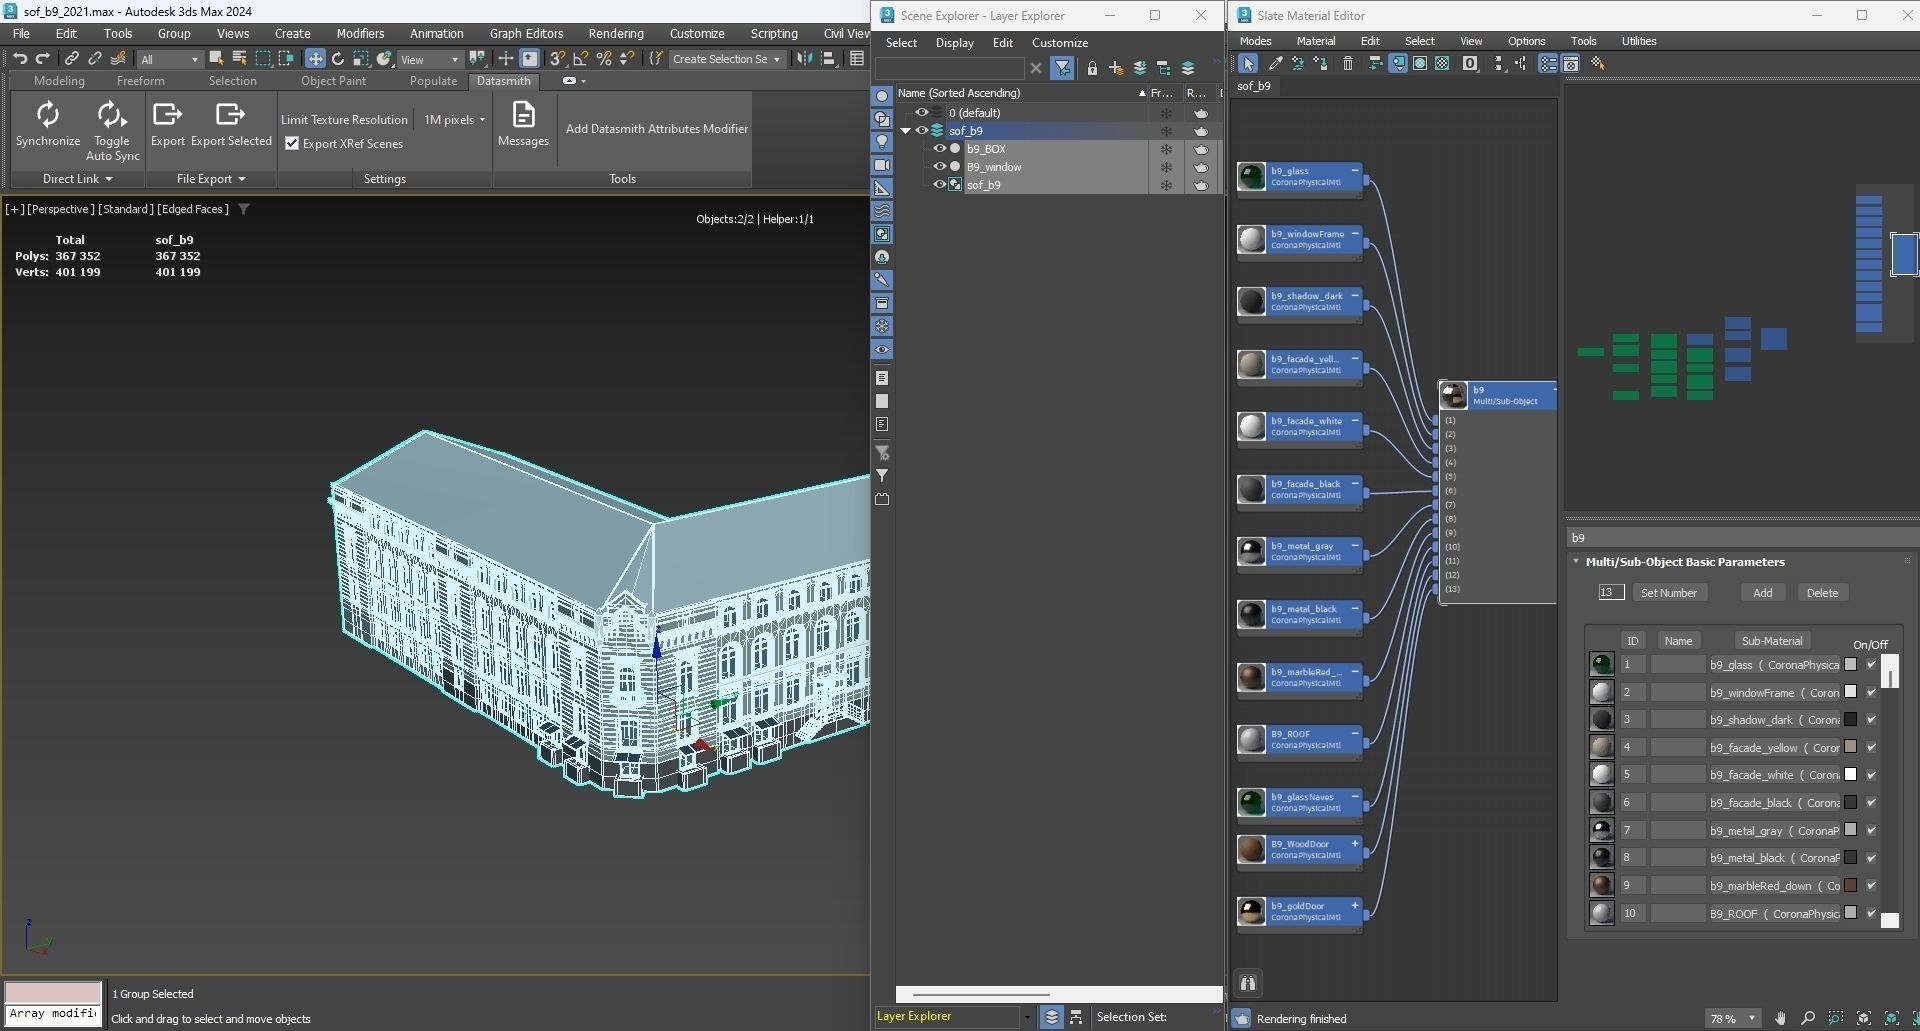
Task: Activate the Select and Rotate tool
Action: tap(338, 59)
